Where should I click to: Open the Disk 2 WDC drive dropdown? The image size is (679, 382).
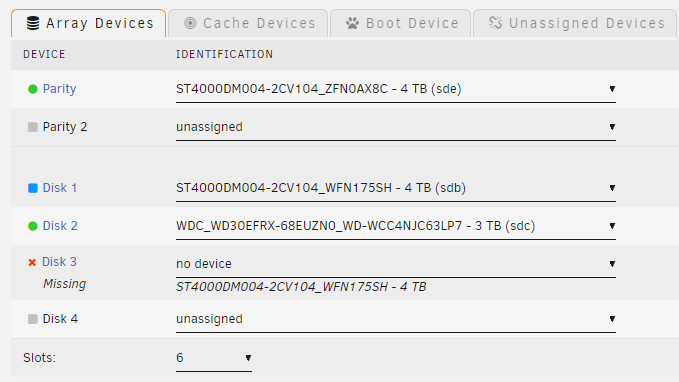tap(396, 226)
